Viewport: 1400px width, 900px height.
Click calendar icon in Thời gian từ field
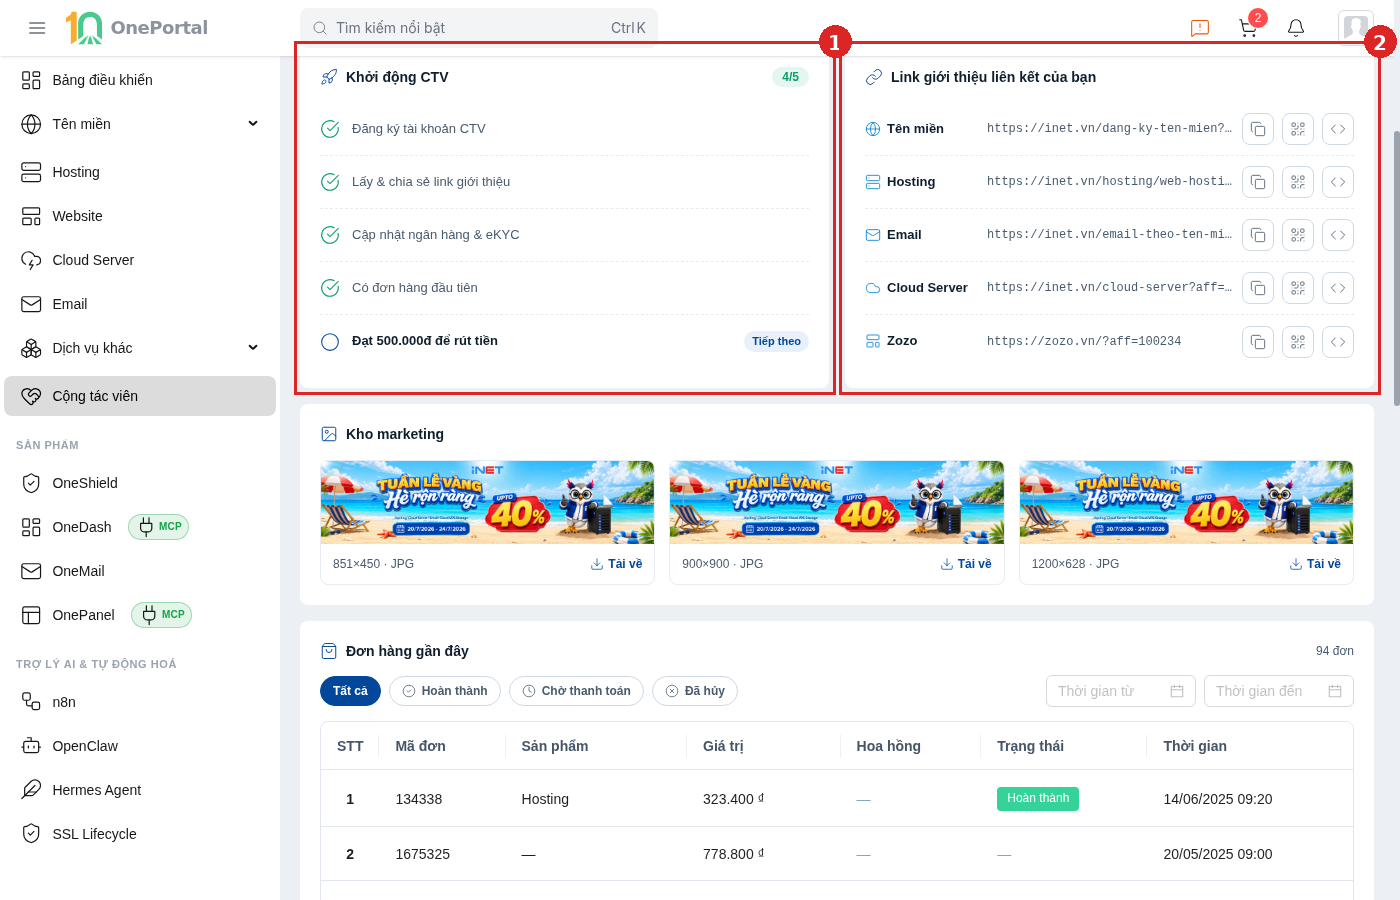1177,691
